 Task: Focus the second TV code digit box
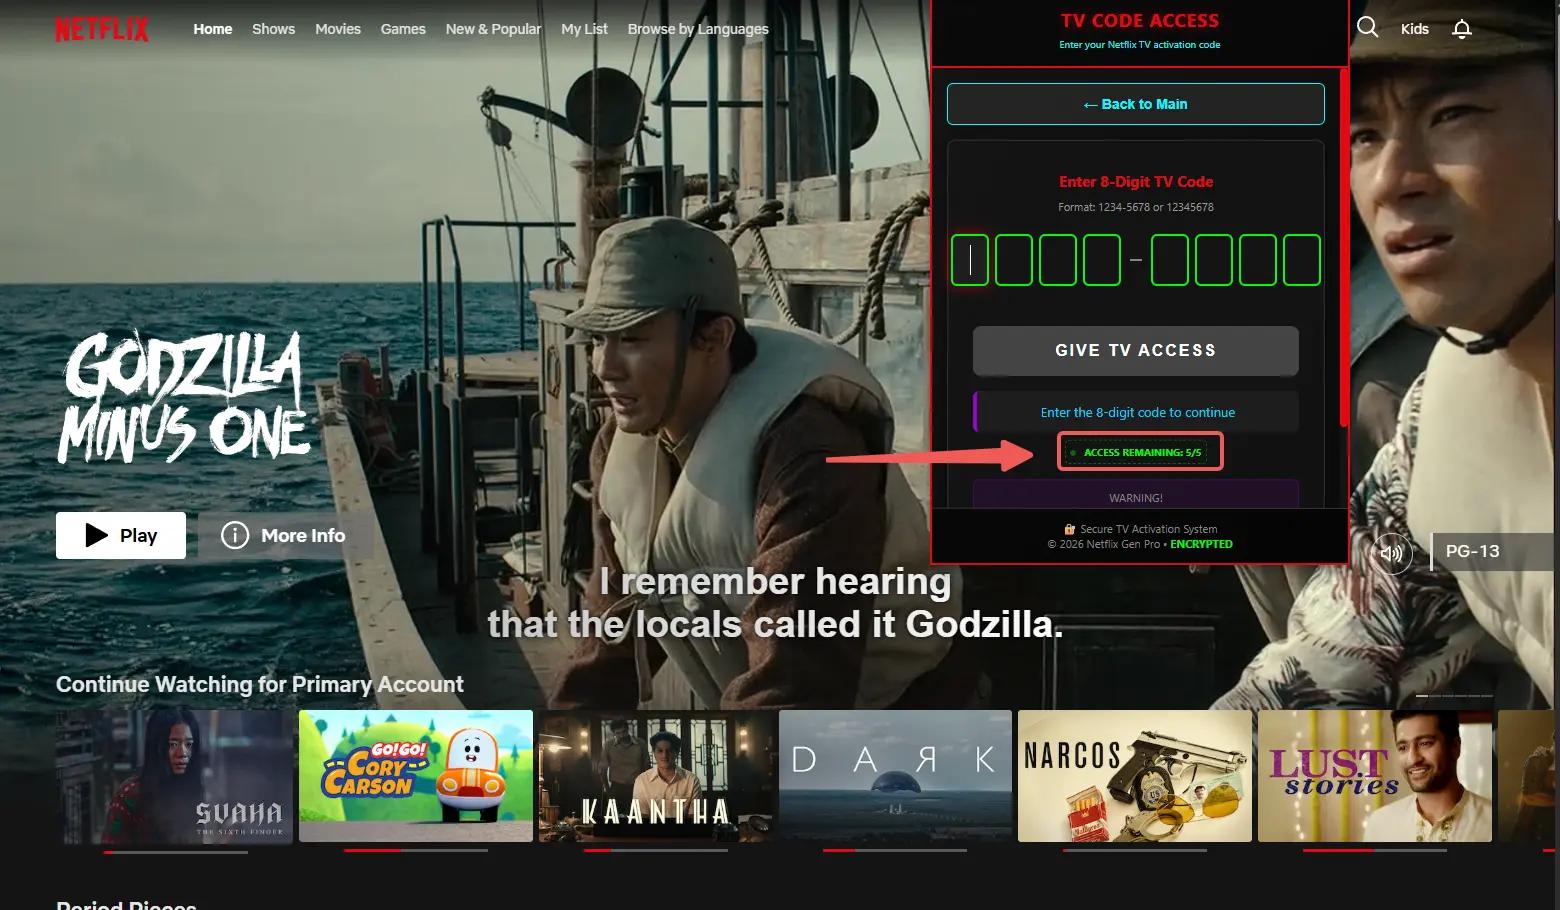[x=1014, y=260]
